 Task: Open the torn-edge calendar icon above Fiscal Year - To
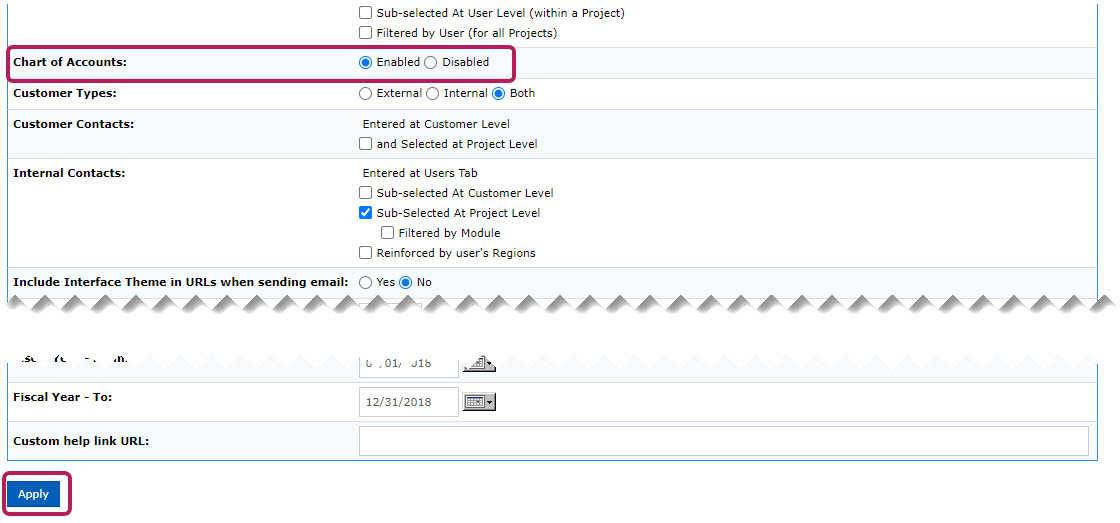(480, 363)
